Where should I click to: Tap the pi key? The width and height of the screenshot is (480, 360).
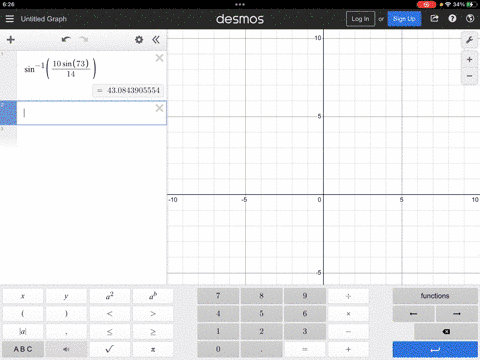(x=153, y=349)
